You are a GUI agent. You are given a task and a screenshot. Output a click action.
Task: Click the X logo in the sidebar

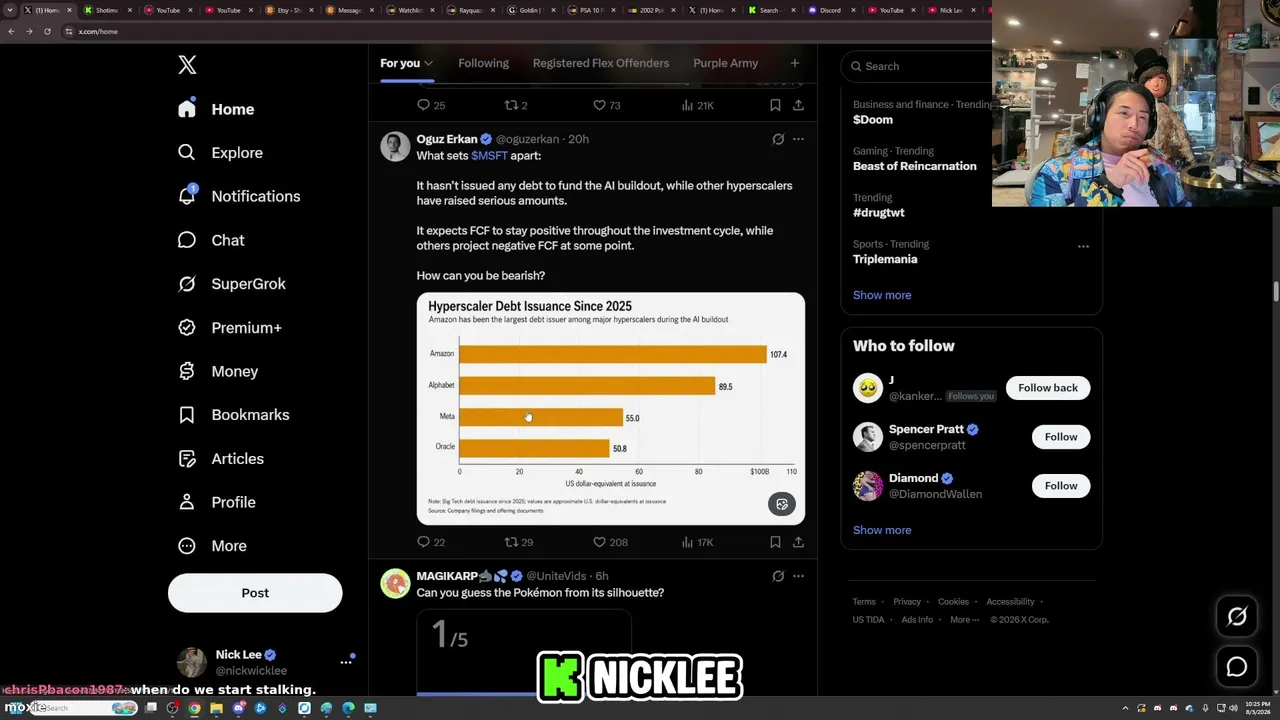coord(187,65)
